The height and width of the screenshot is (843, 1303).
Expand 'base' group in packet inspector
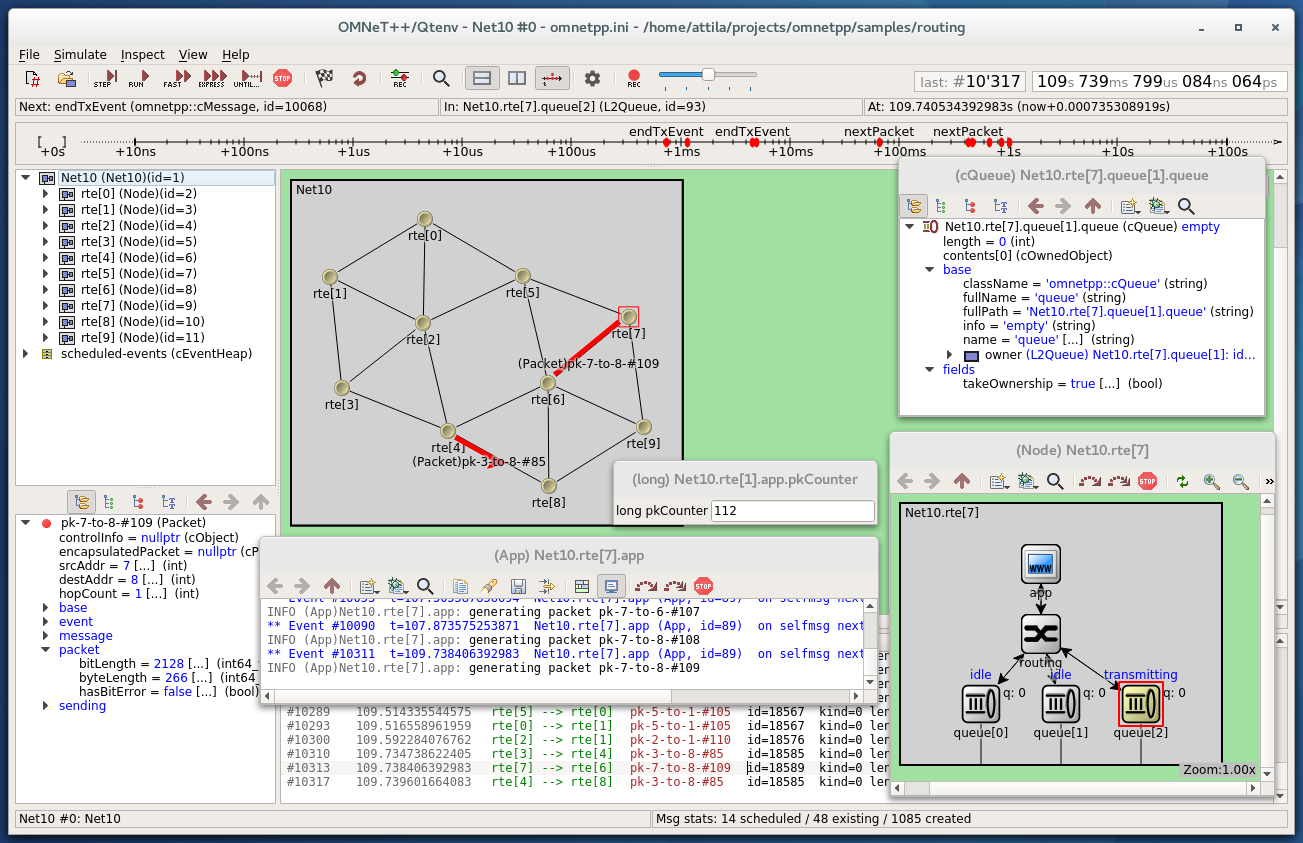click(x=46, y=608)
